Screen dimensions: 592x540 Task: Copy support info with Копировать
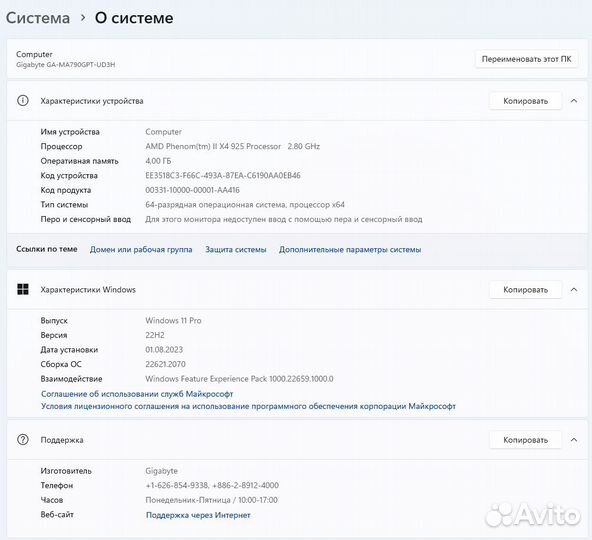pyautogui.click(x=525, y=440)
